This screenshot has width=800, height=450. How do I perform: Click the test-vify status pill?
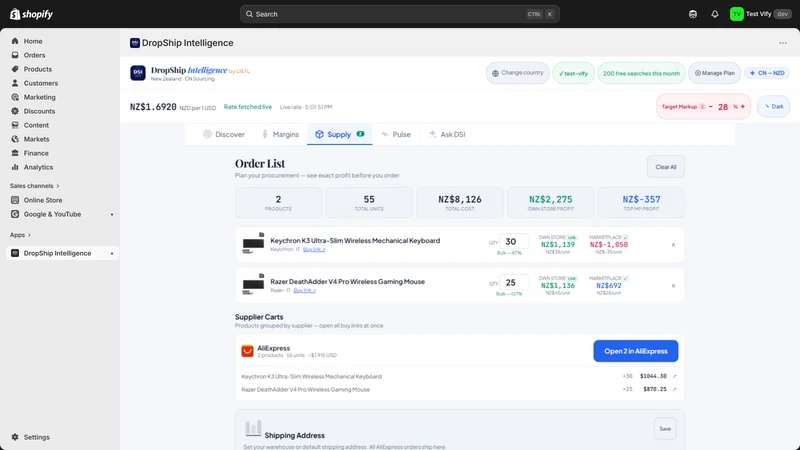point(573,73)
